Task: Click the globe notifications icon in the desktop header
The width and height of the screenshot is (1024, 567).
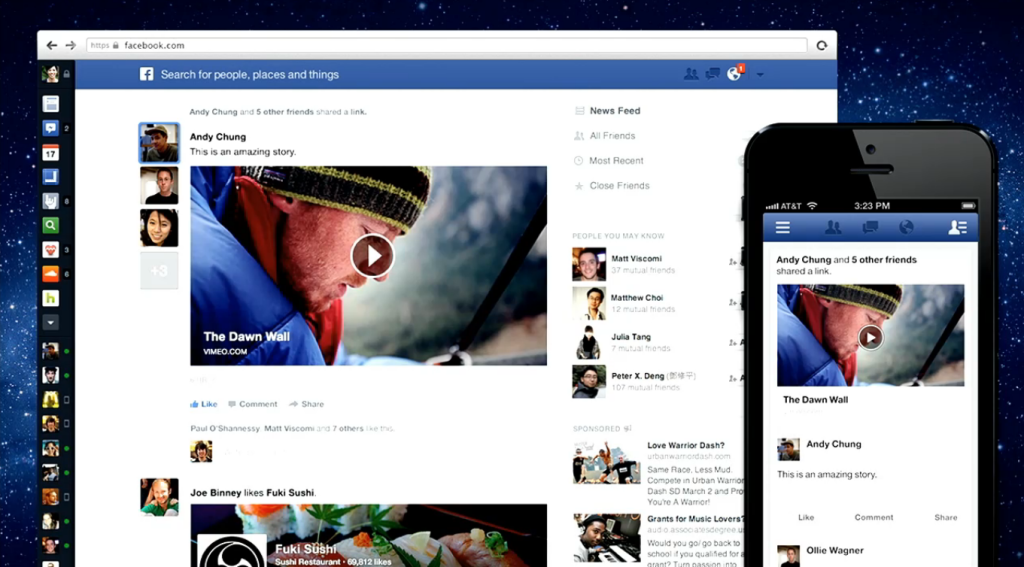Action: pos(735,73)
